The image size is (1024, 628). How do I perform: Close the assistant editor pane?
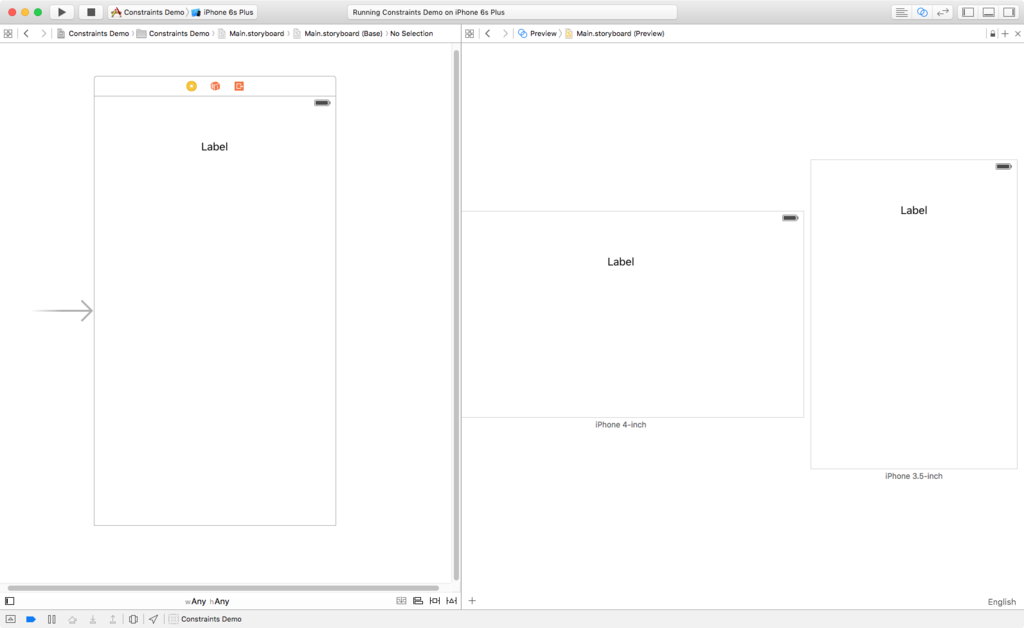coord(1017,33)
